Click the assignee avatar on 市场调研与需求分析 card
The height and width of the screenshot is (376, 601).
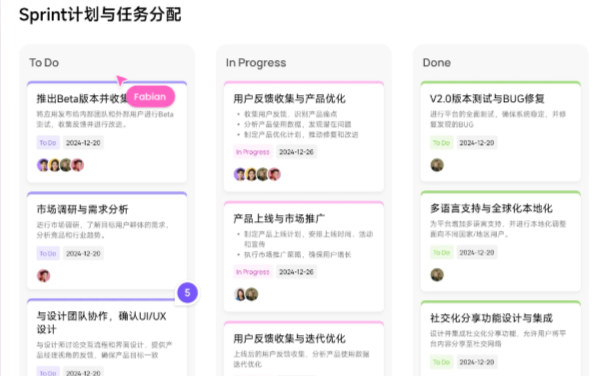click(43, 276)
